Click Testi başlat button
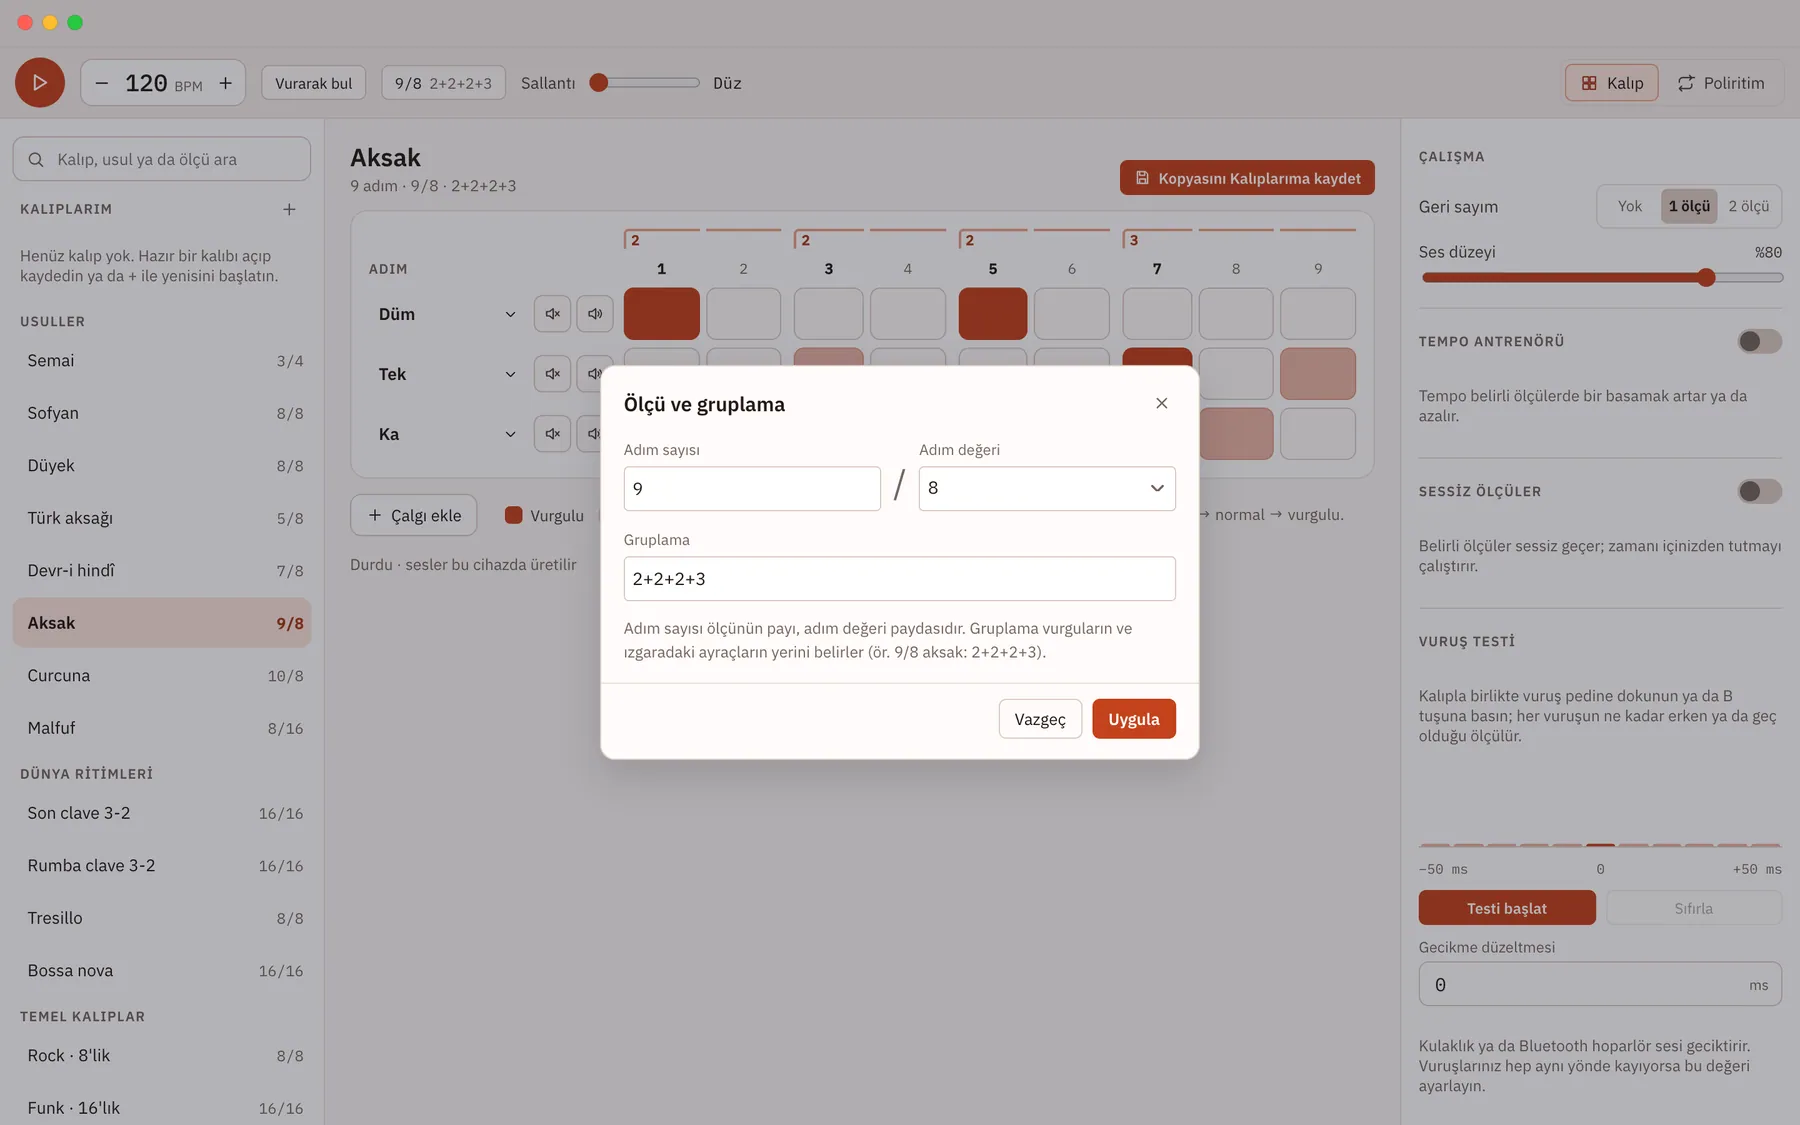 click(1507, 908)
